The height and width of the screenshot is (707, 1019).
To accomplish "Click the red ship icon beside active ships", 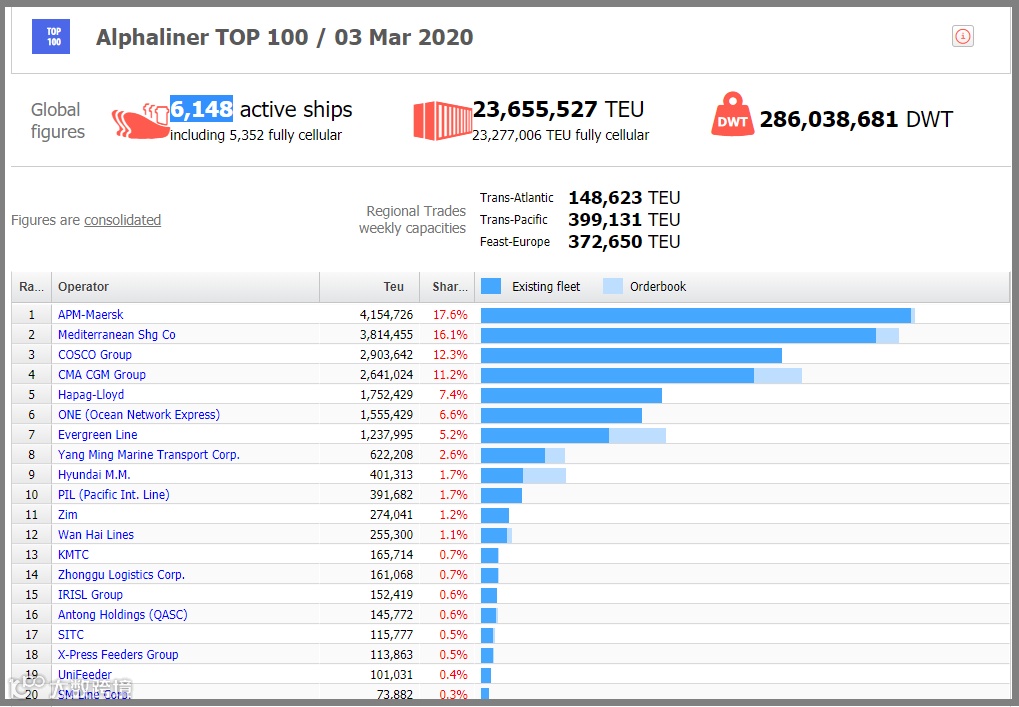I will click(x=140, y=121).
